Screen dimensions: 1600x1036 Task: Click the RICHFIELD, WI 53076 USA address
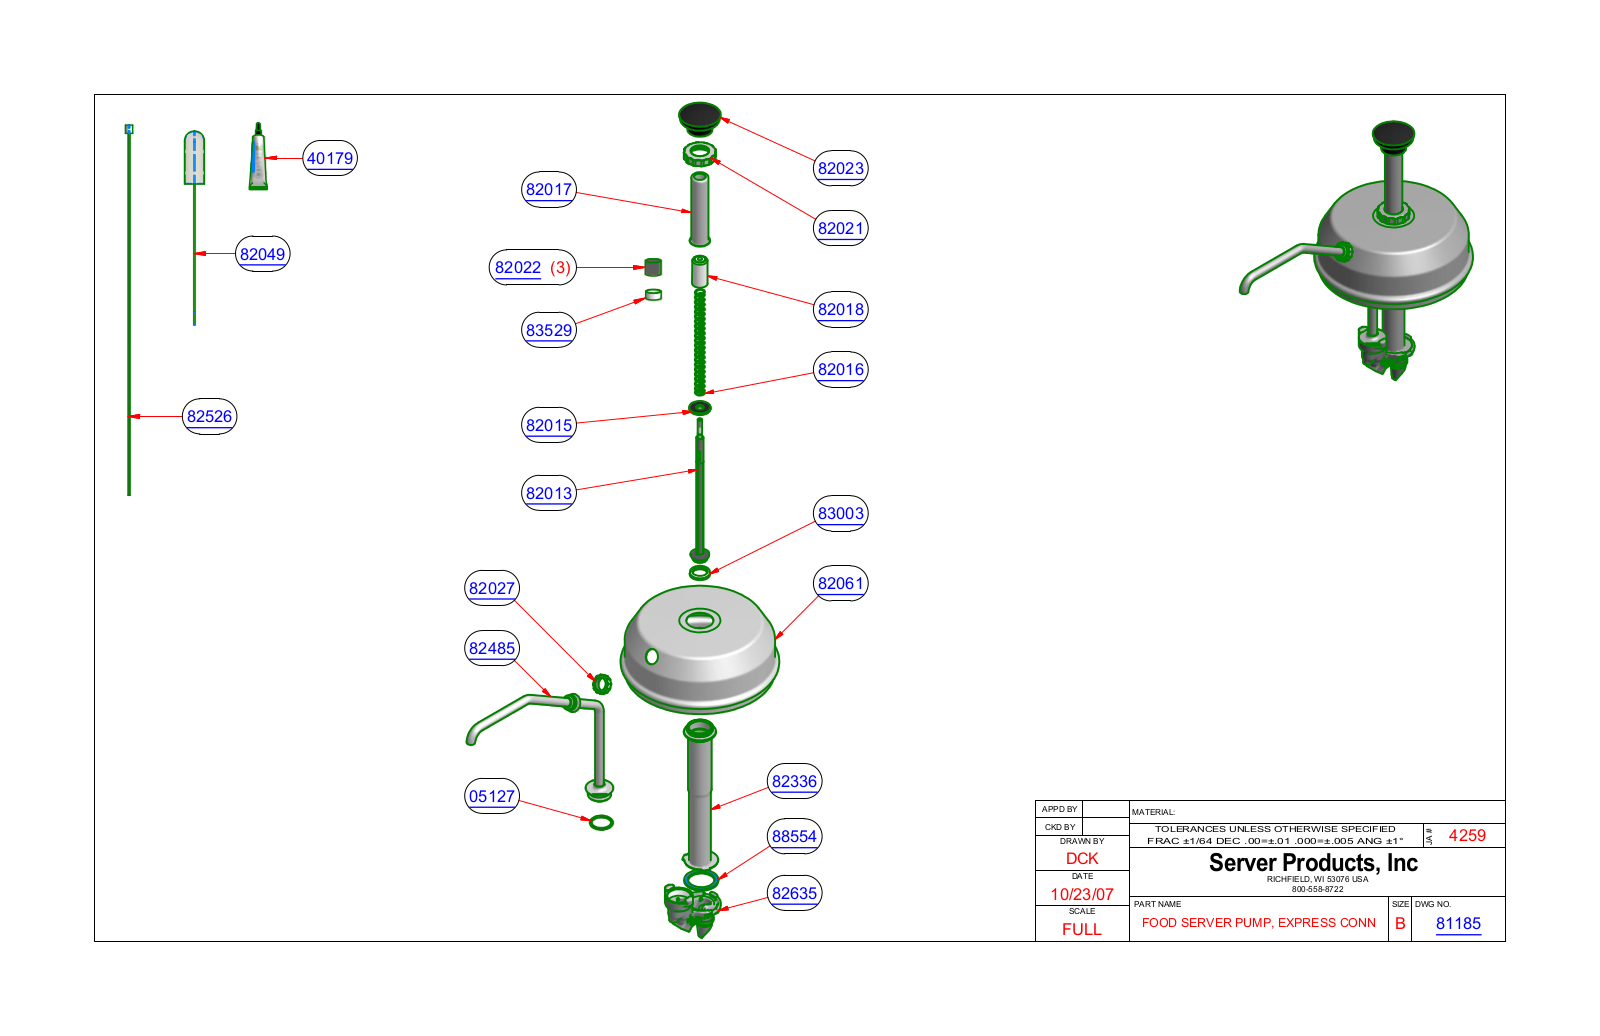1317,879
